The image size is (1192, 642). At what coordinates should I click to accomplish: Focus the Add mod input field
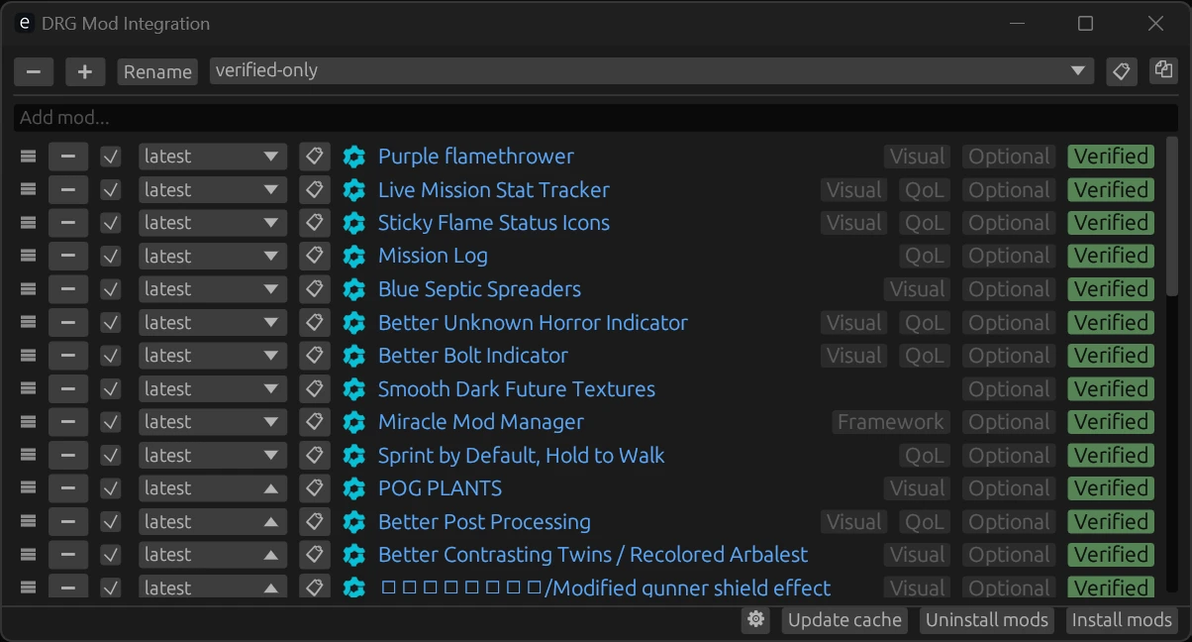595,118
